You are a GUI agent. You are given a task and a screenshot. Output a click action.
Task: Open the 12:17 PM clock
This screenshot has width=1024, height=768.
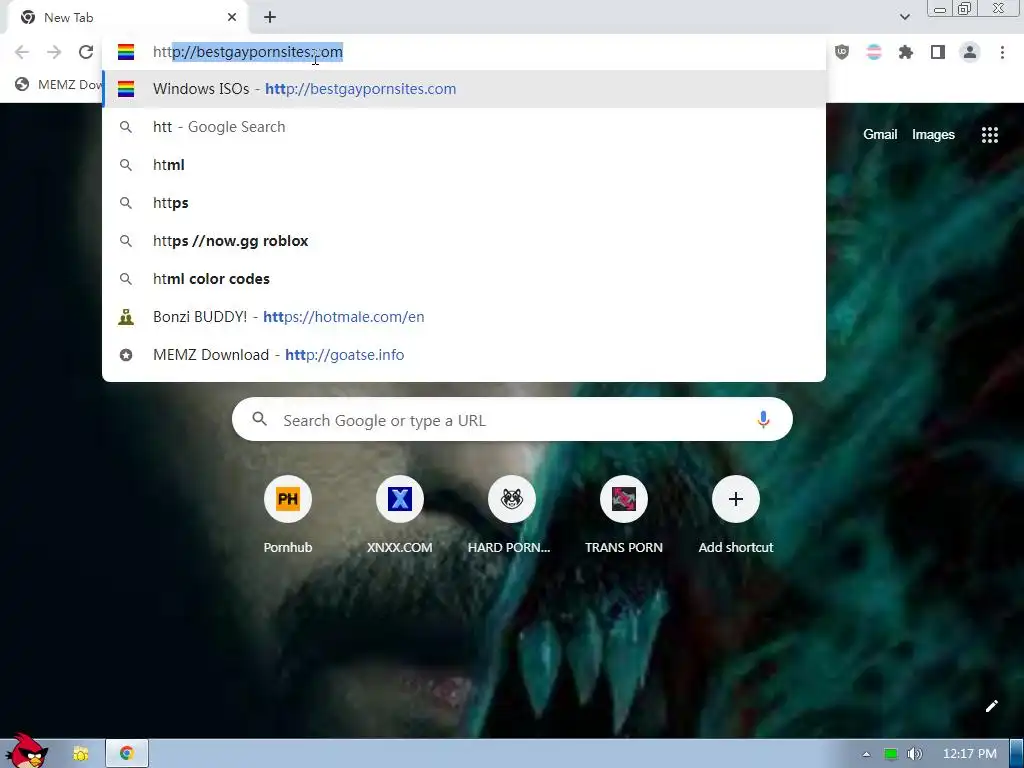pyautogui.click(x=970, y=754)
